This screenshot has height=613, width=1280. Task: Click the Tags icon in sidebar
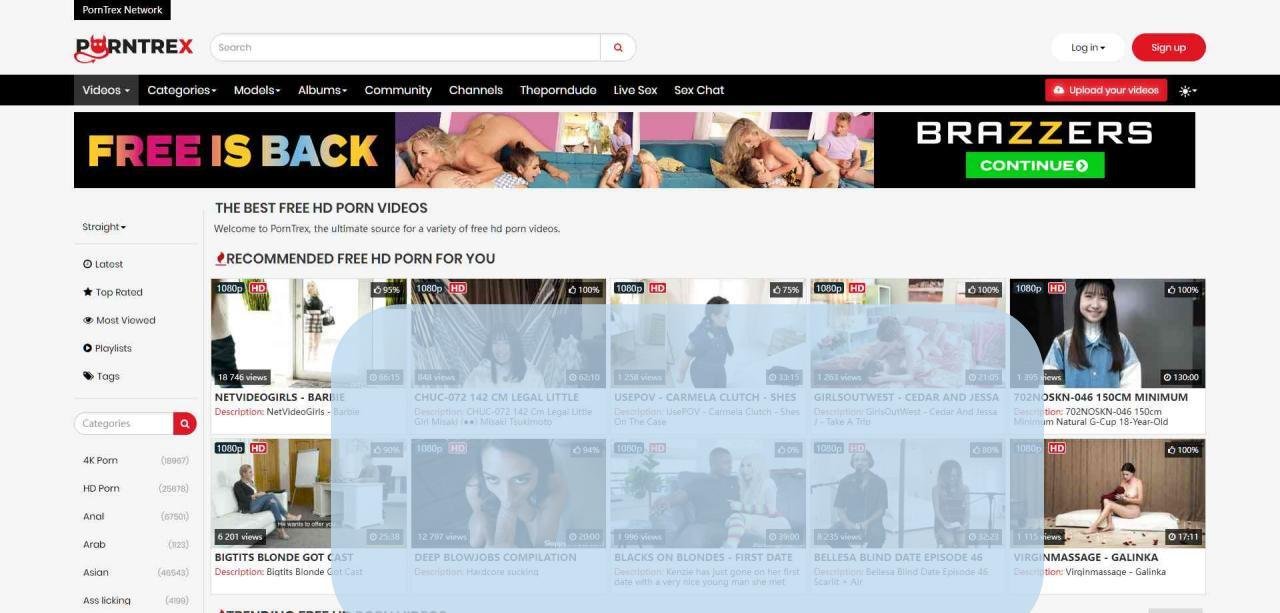click(87, 376)
